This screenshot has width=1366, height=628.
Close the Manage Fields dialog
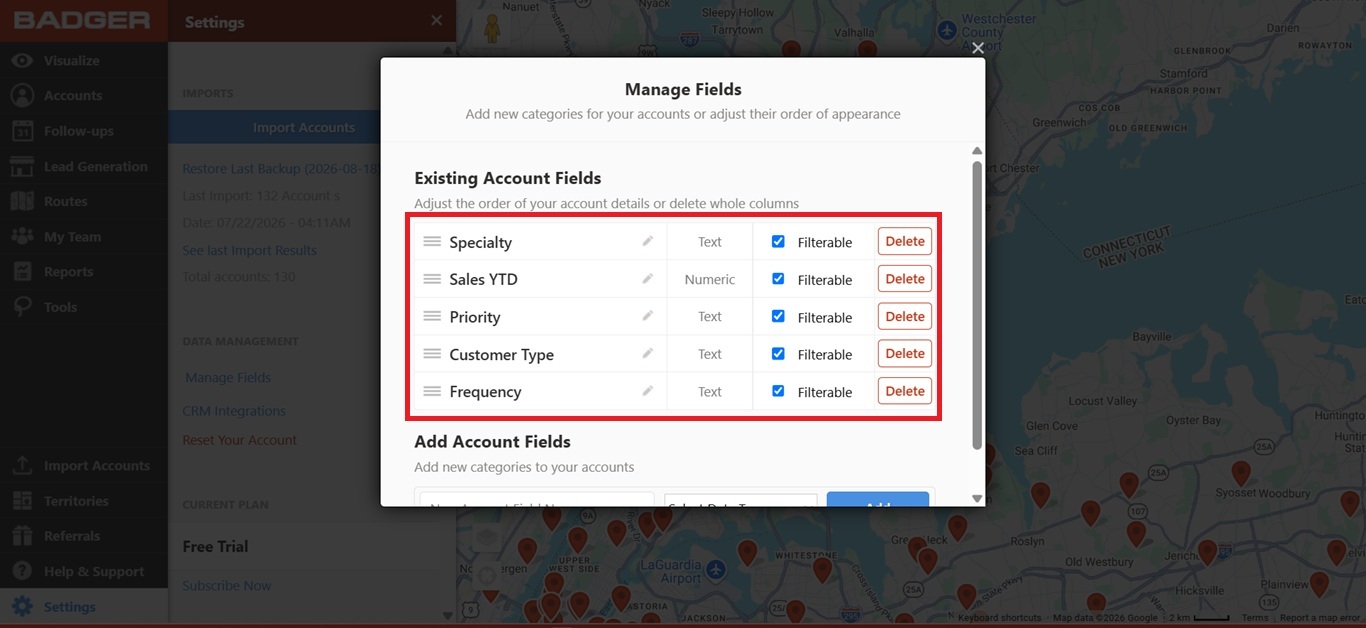978,47
